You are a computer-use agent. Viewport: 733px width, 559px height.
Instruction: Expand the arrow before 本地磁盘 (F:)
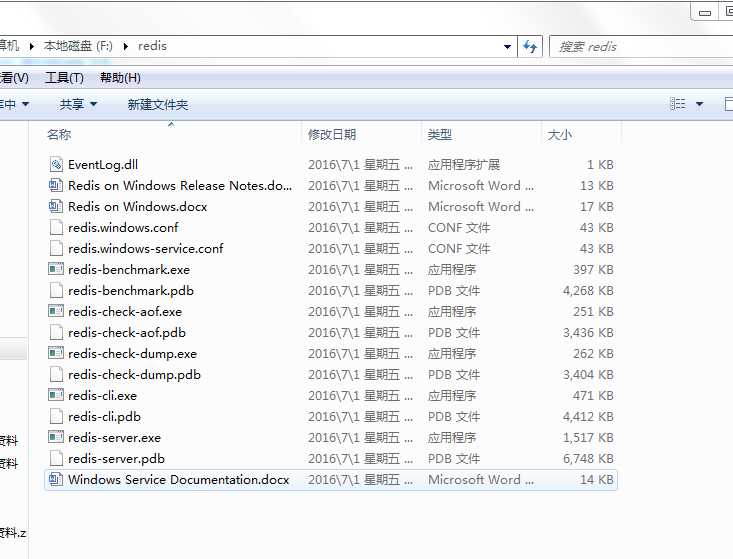coord(32,46)
